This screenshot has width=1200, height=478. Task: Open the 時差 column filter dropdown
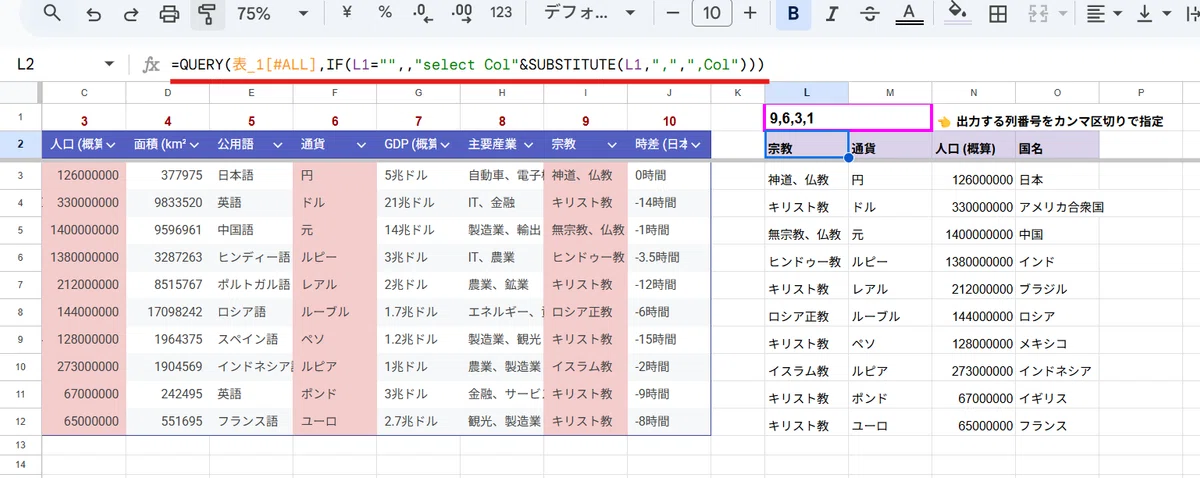pos(696,144)
